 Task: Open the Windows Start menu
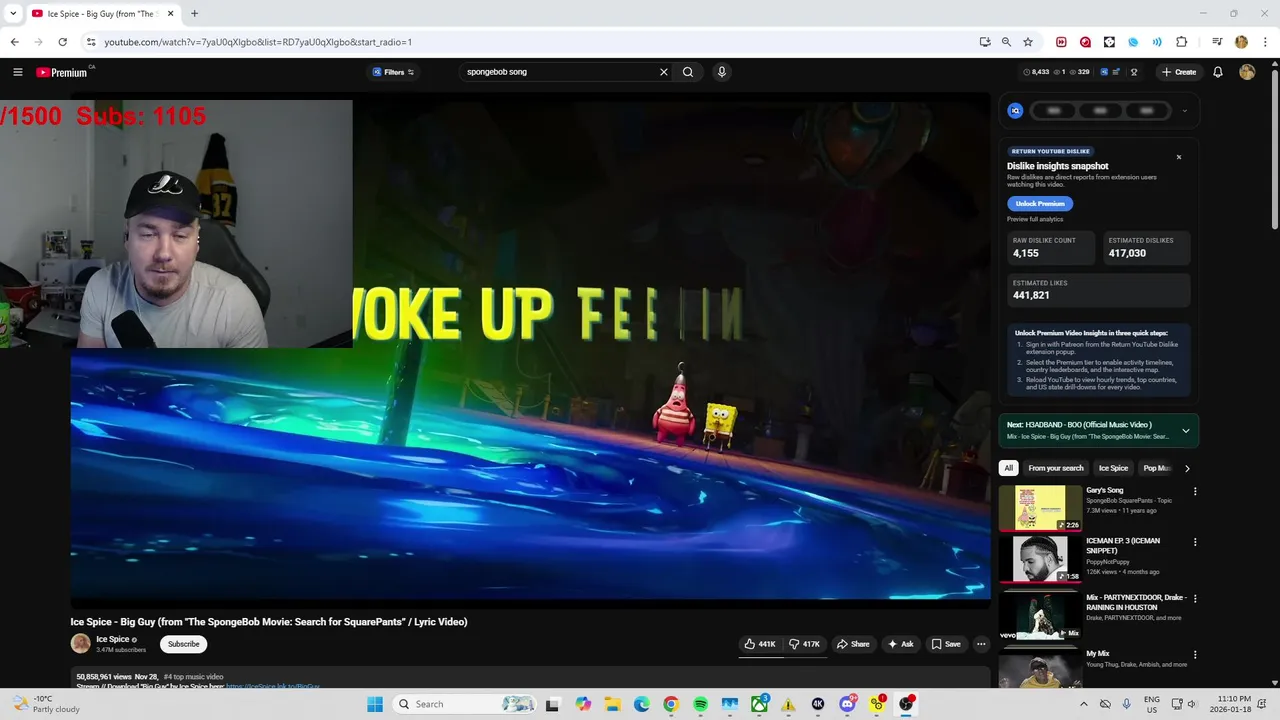[375, 704]
